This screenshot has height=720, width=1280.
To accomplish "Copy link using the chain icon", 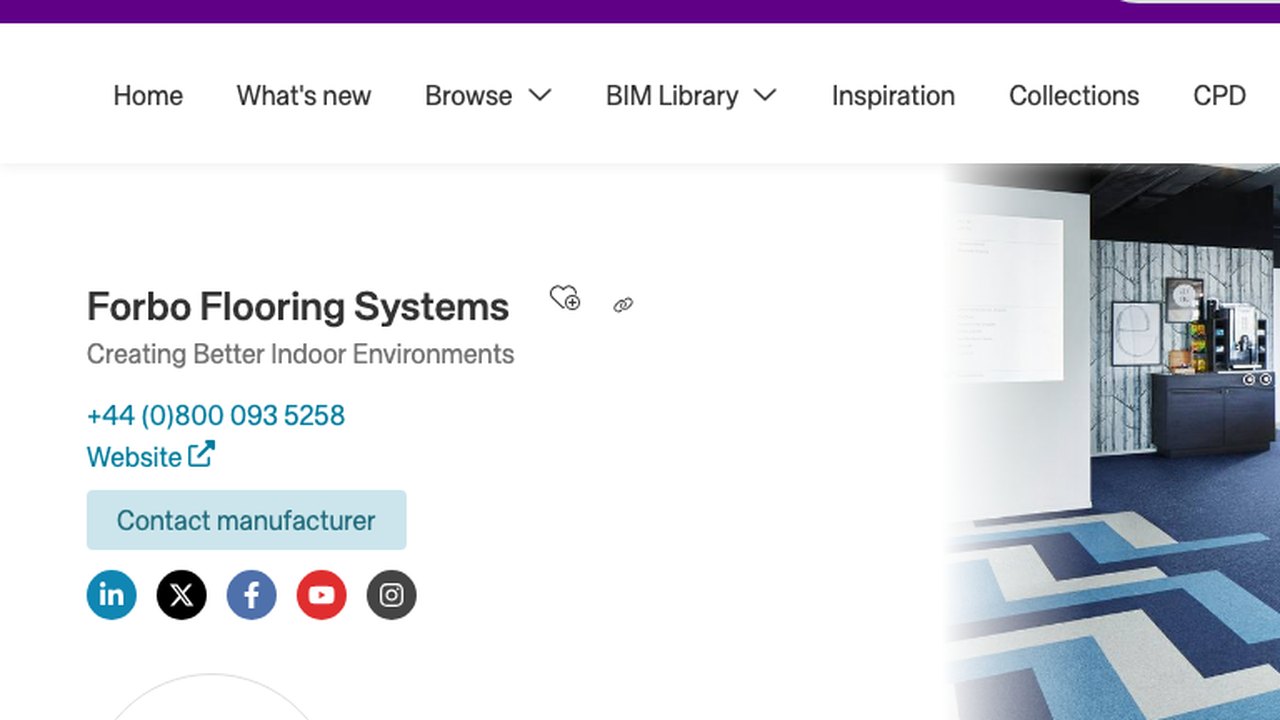I will point(623,305).
